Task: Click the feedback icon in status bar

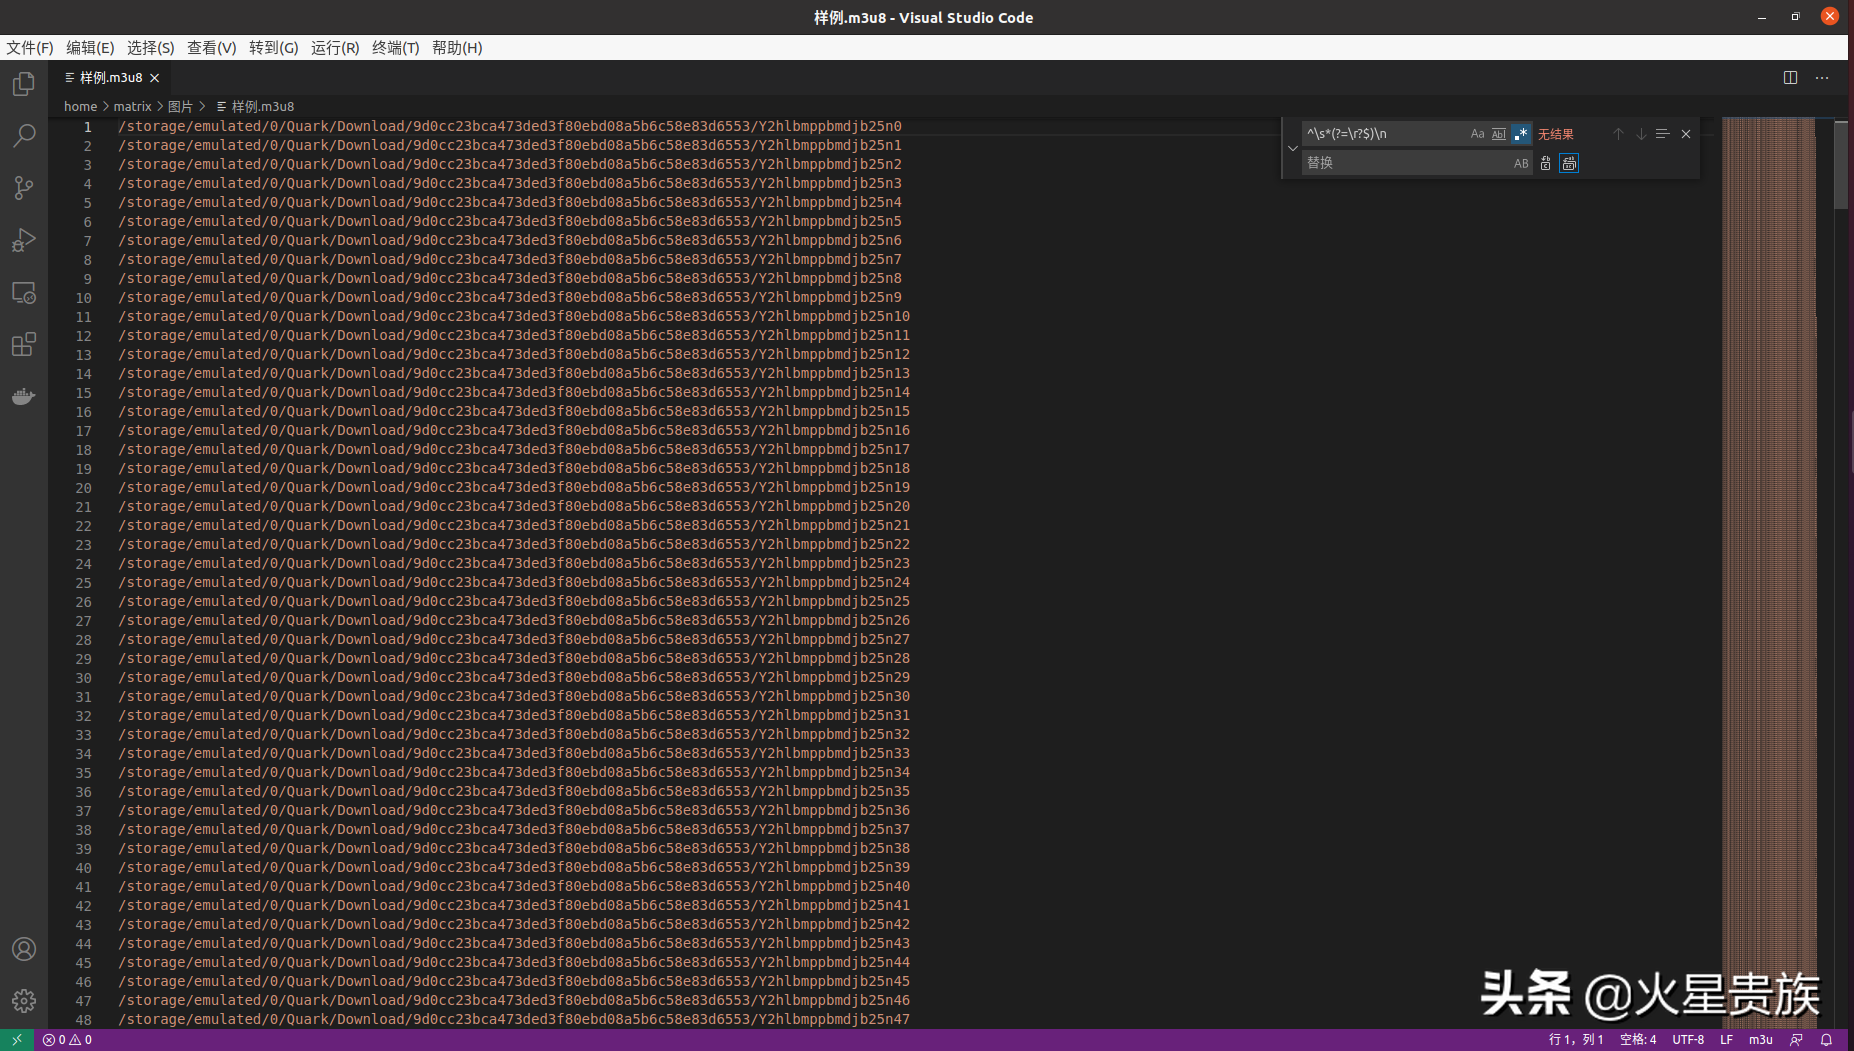Action: coord(1797,1040)
